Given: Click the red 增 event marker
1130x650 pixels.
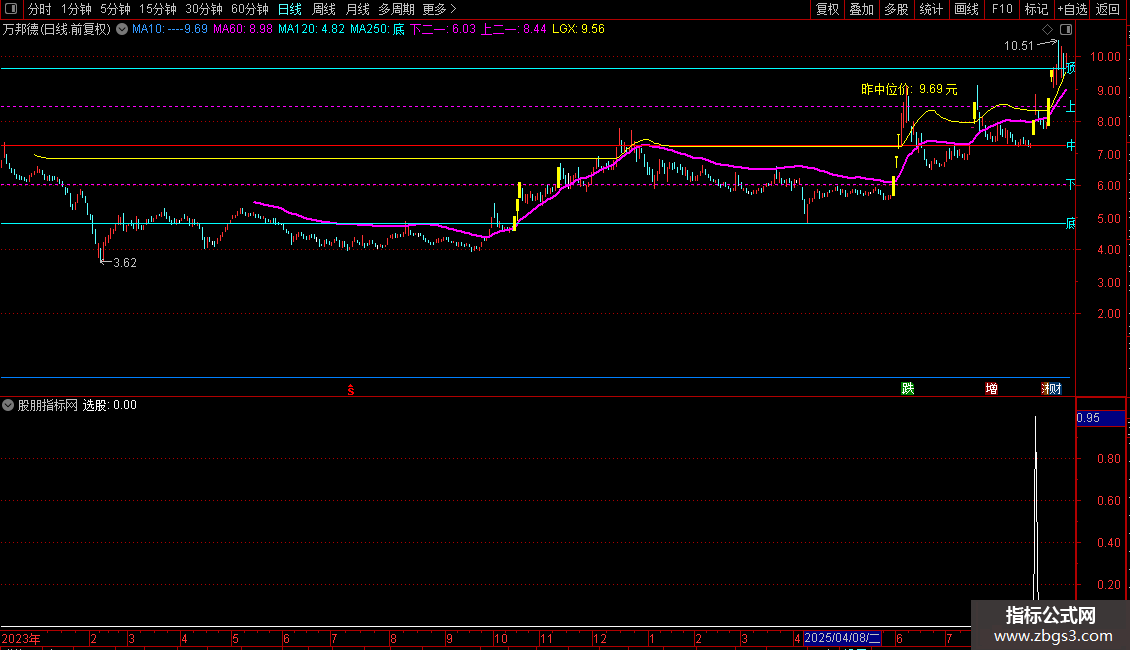Looking at the screenshot, I should pyautogui.click(x=992, y=388).
